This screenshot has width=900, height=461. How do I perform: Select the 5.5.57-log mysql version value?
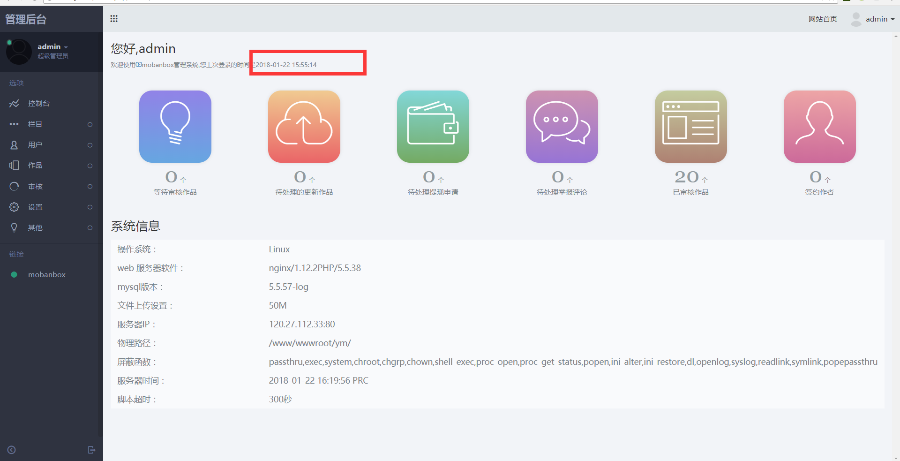pos(289,286)
